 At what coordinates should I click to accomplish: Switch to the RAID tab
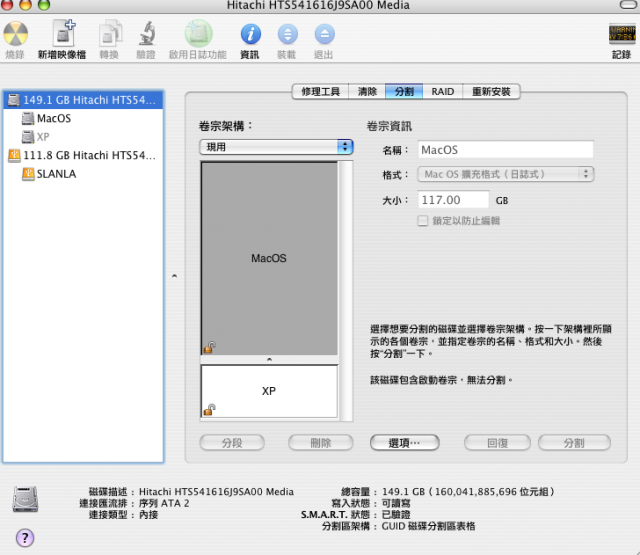click(442, 92)
